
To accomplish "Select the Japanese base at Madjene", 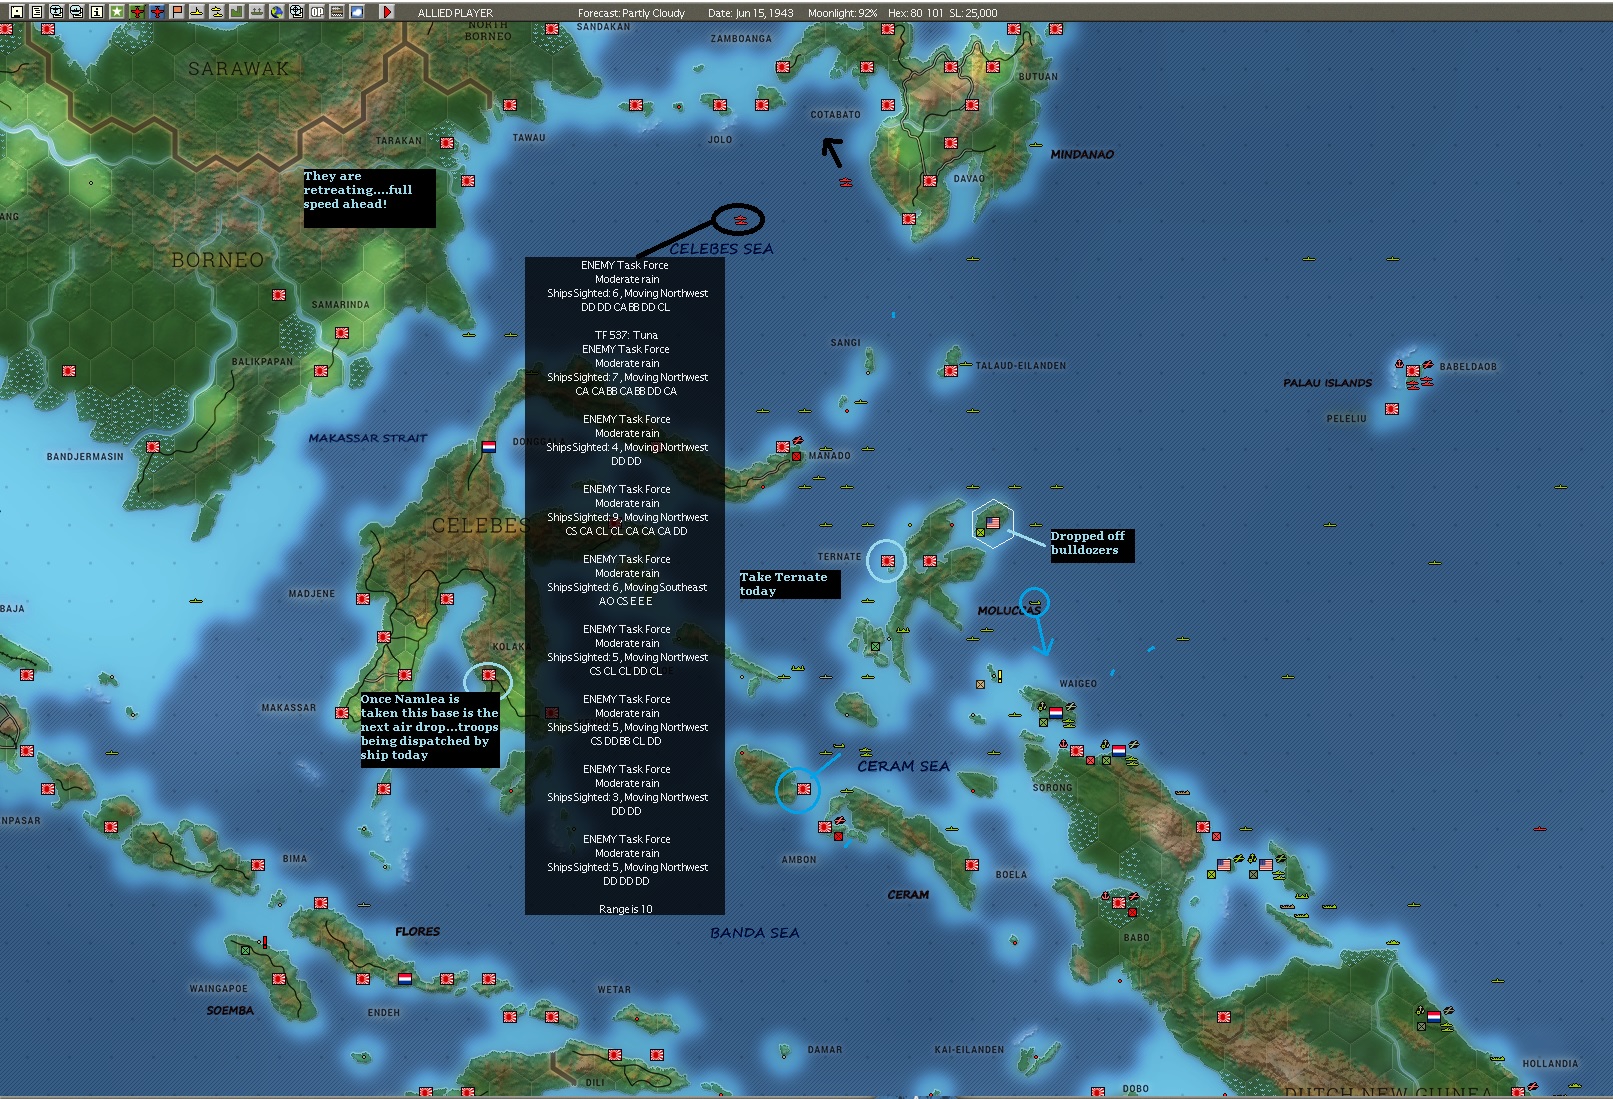I will (363, 599).
